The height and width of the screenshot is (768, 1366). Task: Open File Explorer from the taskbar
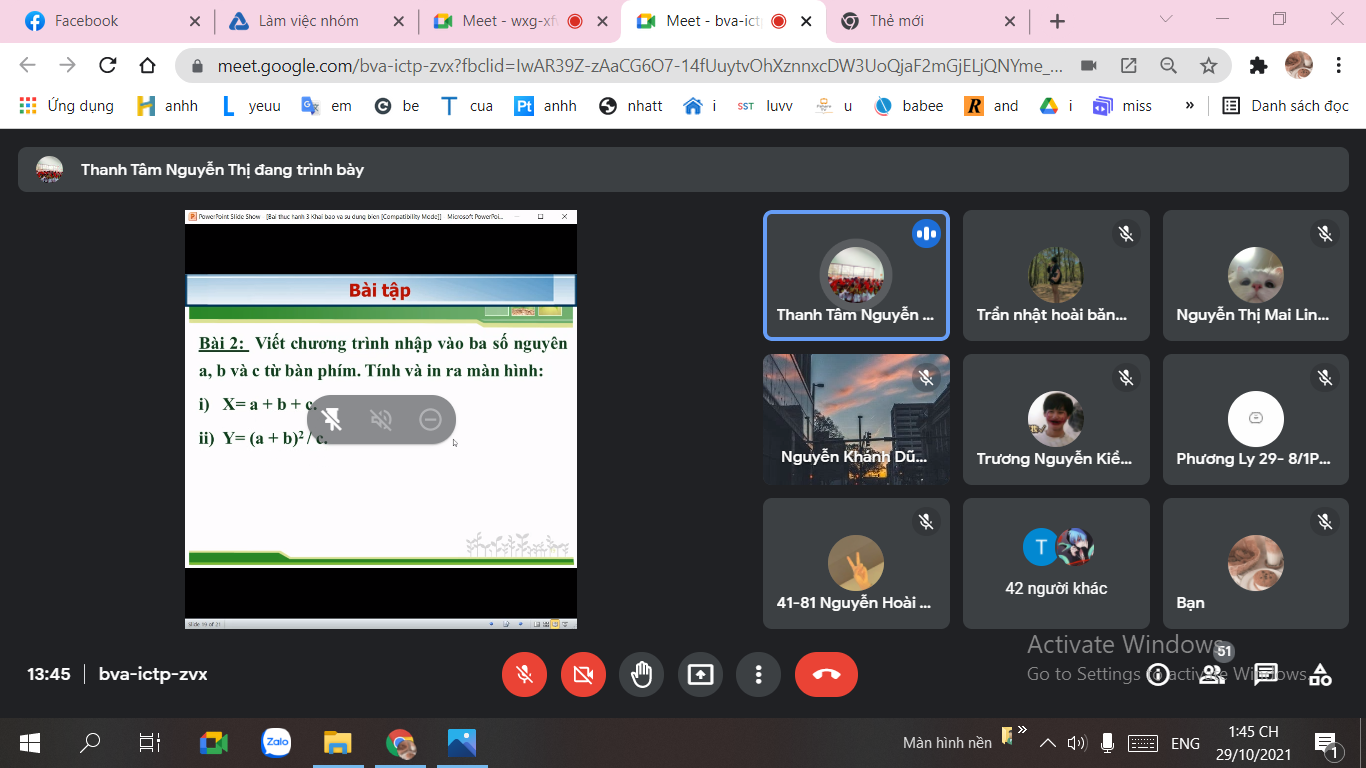pyautogui.click(x=338, y=743)
